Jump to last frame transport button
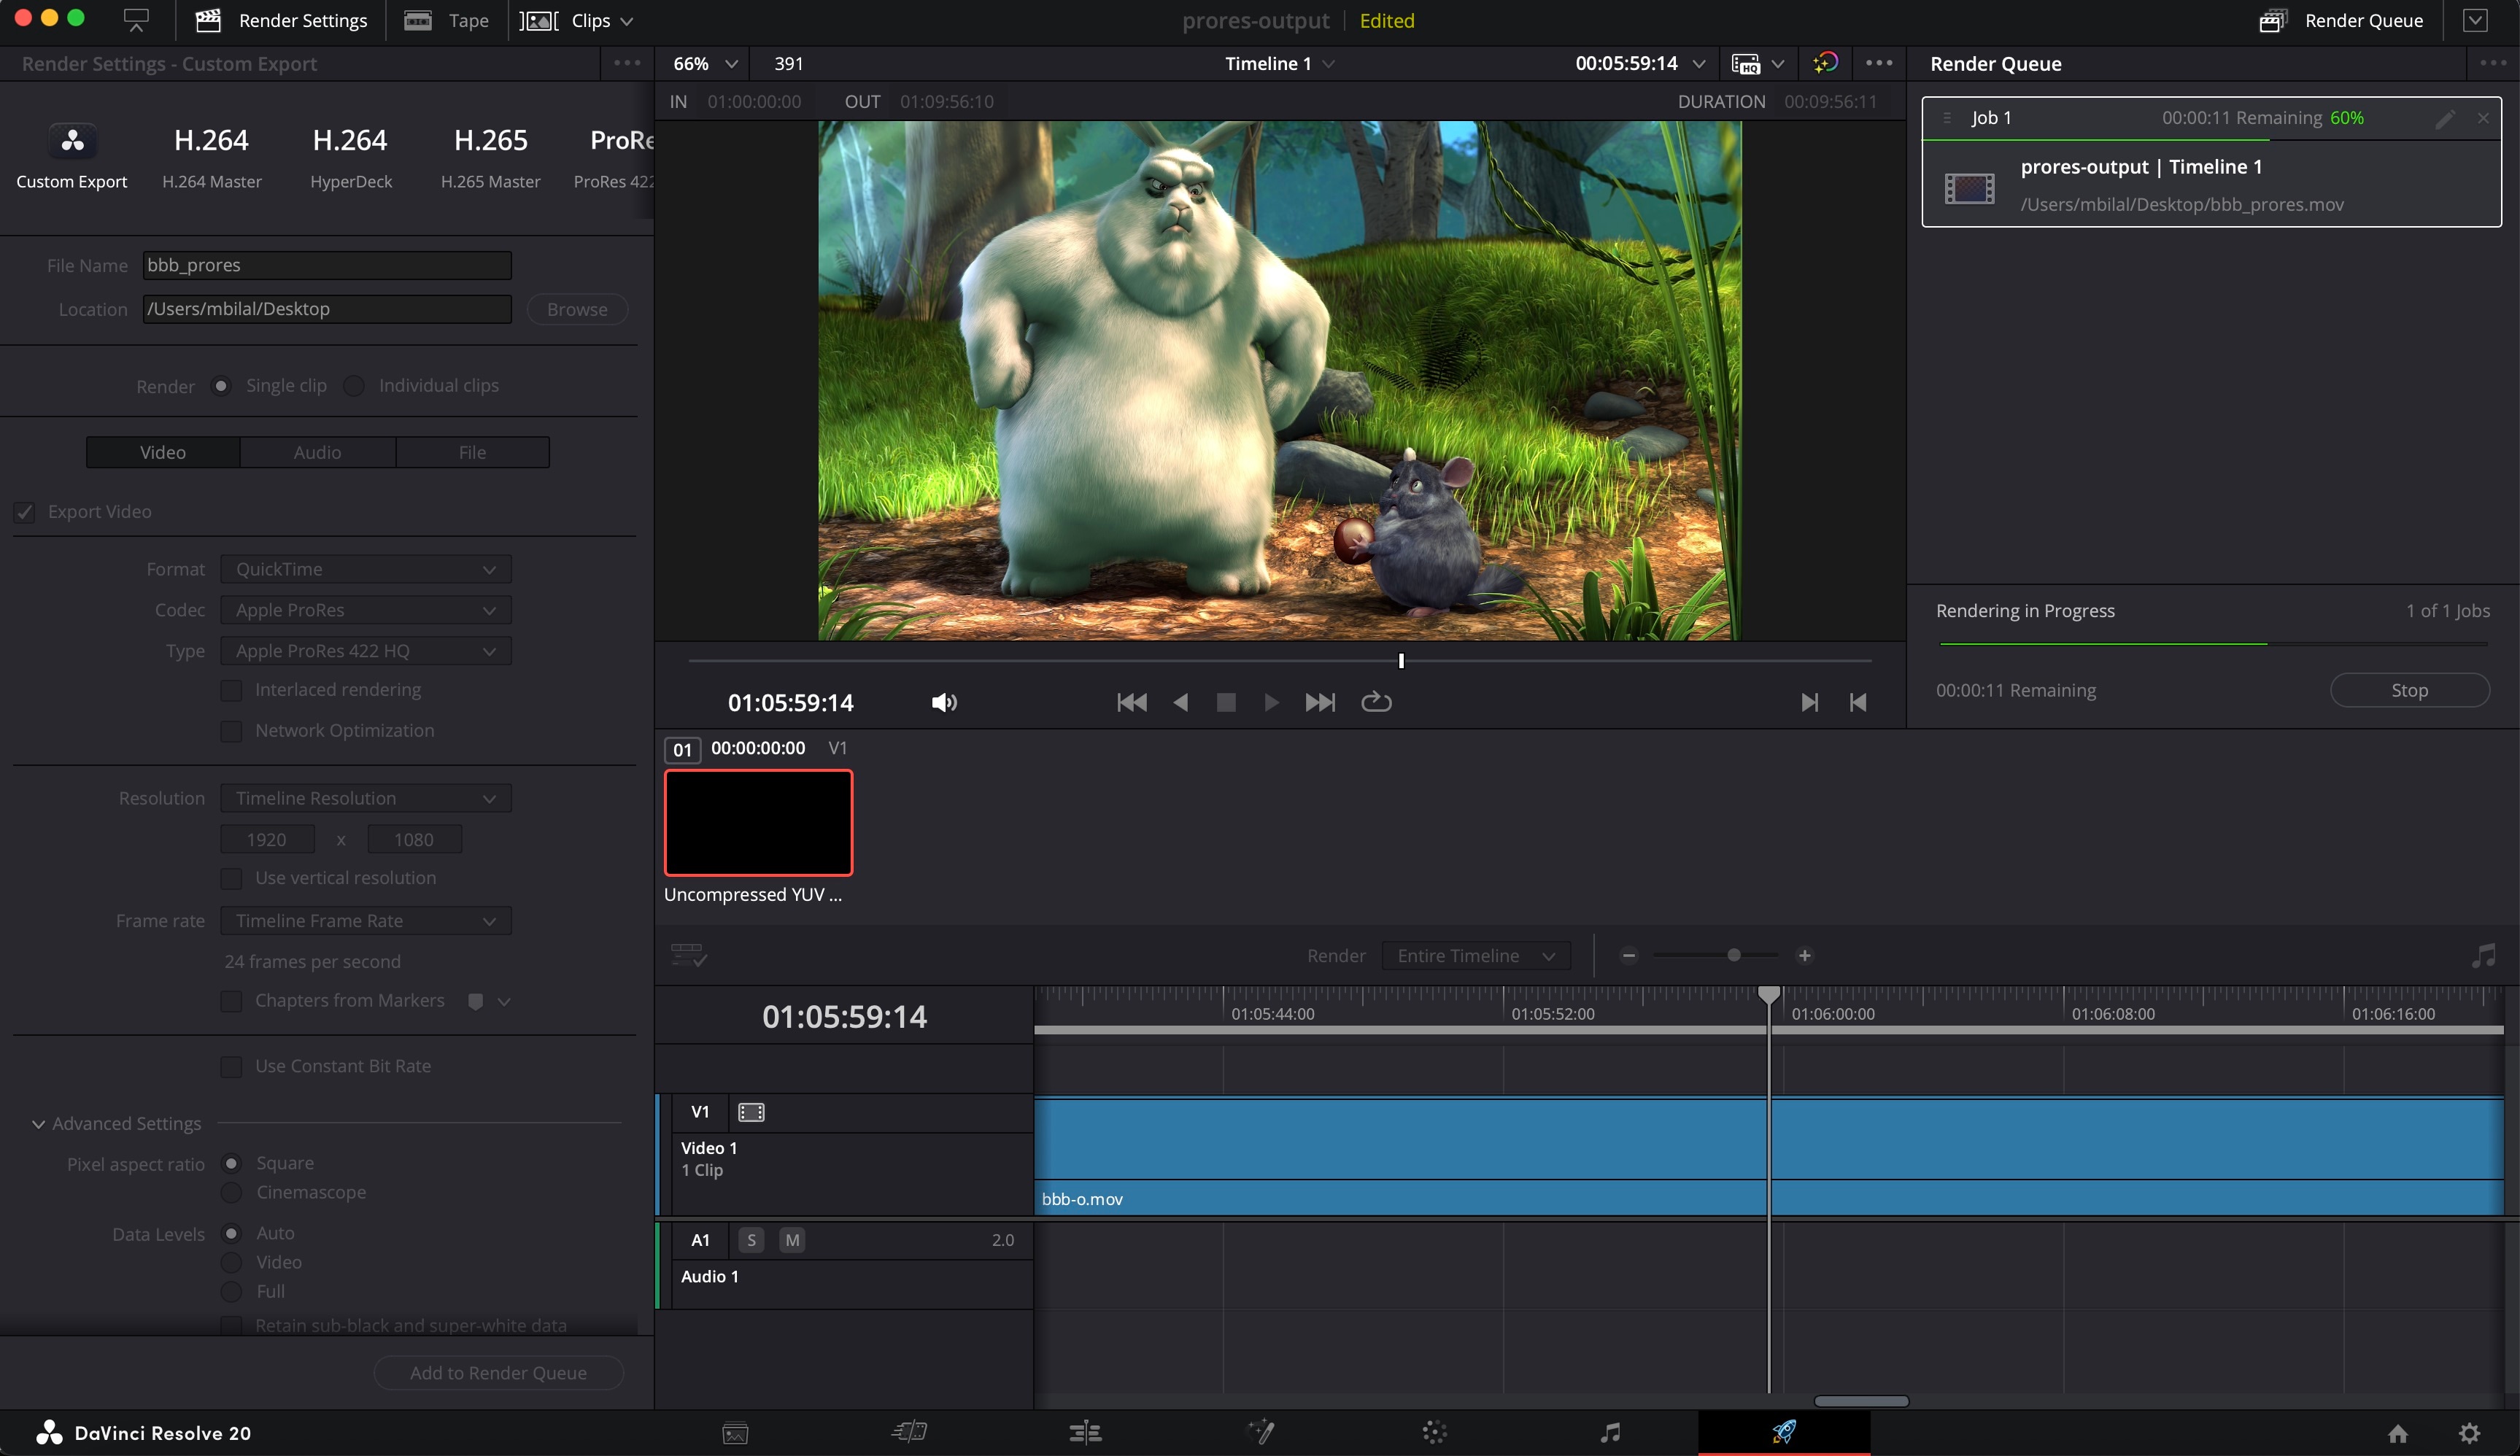 coord(1320,703)
